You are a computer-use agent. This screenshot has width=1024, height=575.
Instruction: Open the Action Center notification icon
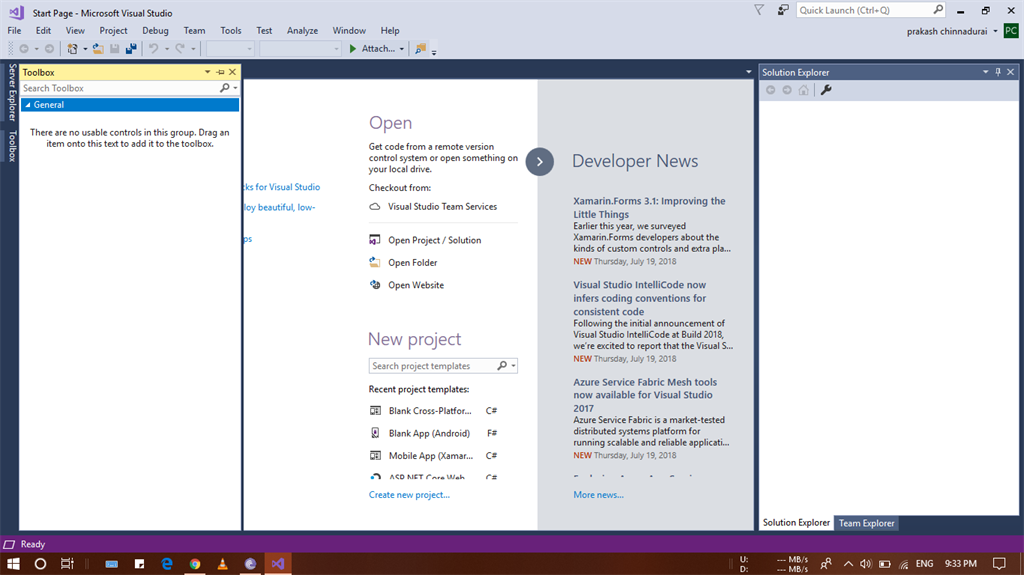point(999,563)
